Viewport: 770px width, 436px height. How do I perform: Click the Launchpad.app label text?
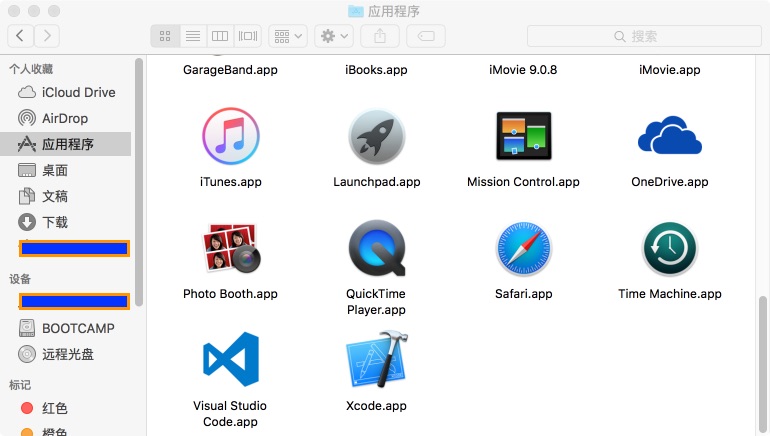click(x=377, y=182)
